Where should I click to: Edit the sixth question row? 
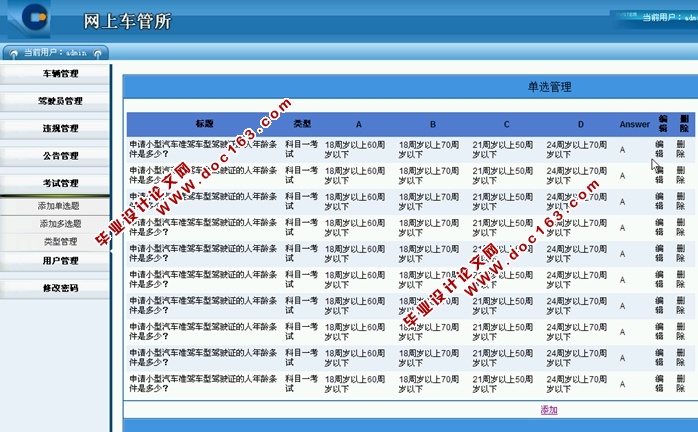coord(659,279)
